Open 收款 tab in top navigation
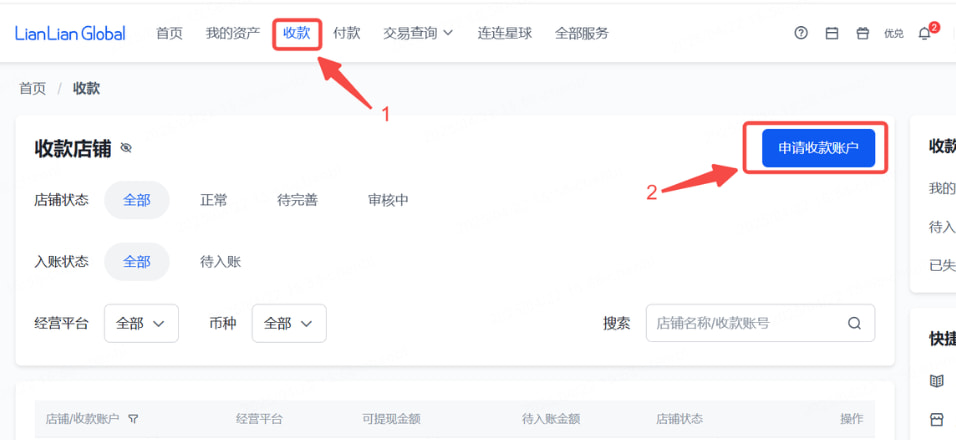 [297, 33]
